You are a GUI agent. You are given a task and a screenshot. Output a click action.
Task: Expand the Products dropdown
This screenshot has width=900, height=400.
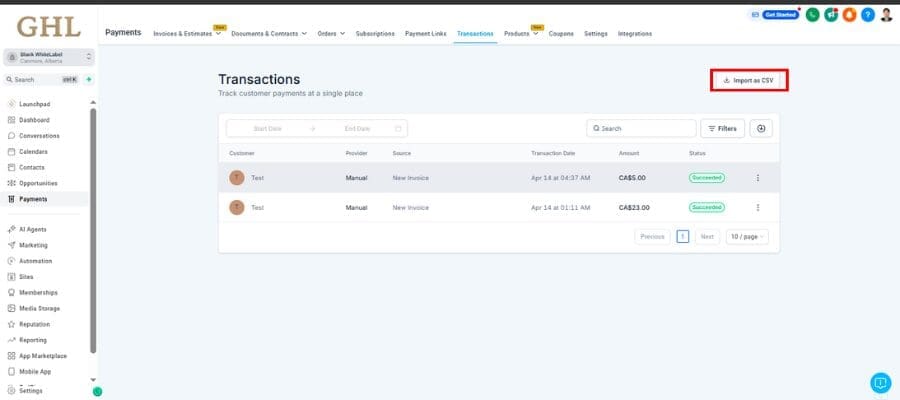(x=521, y=34)
